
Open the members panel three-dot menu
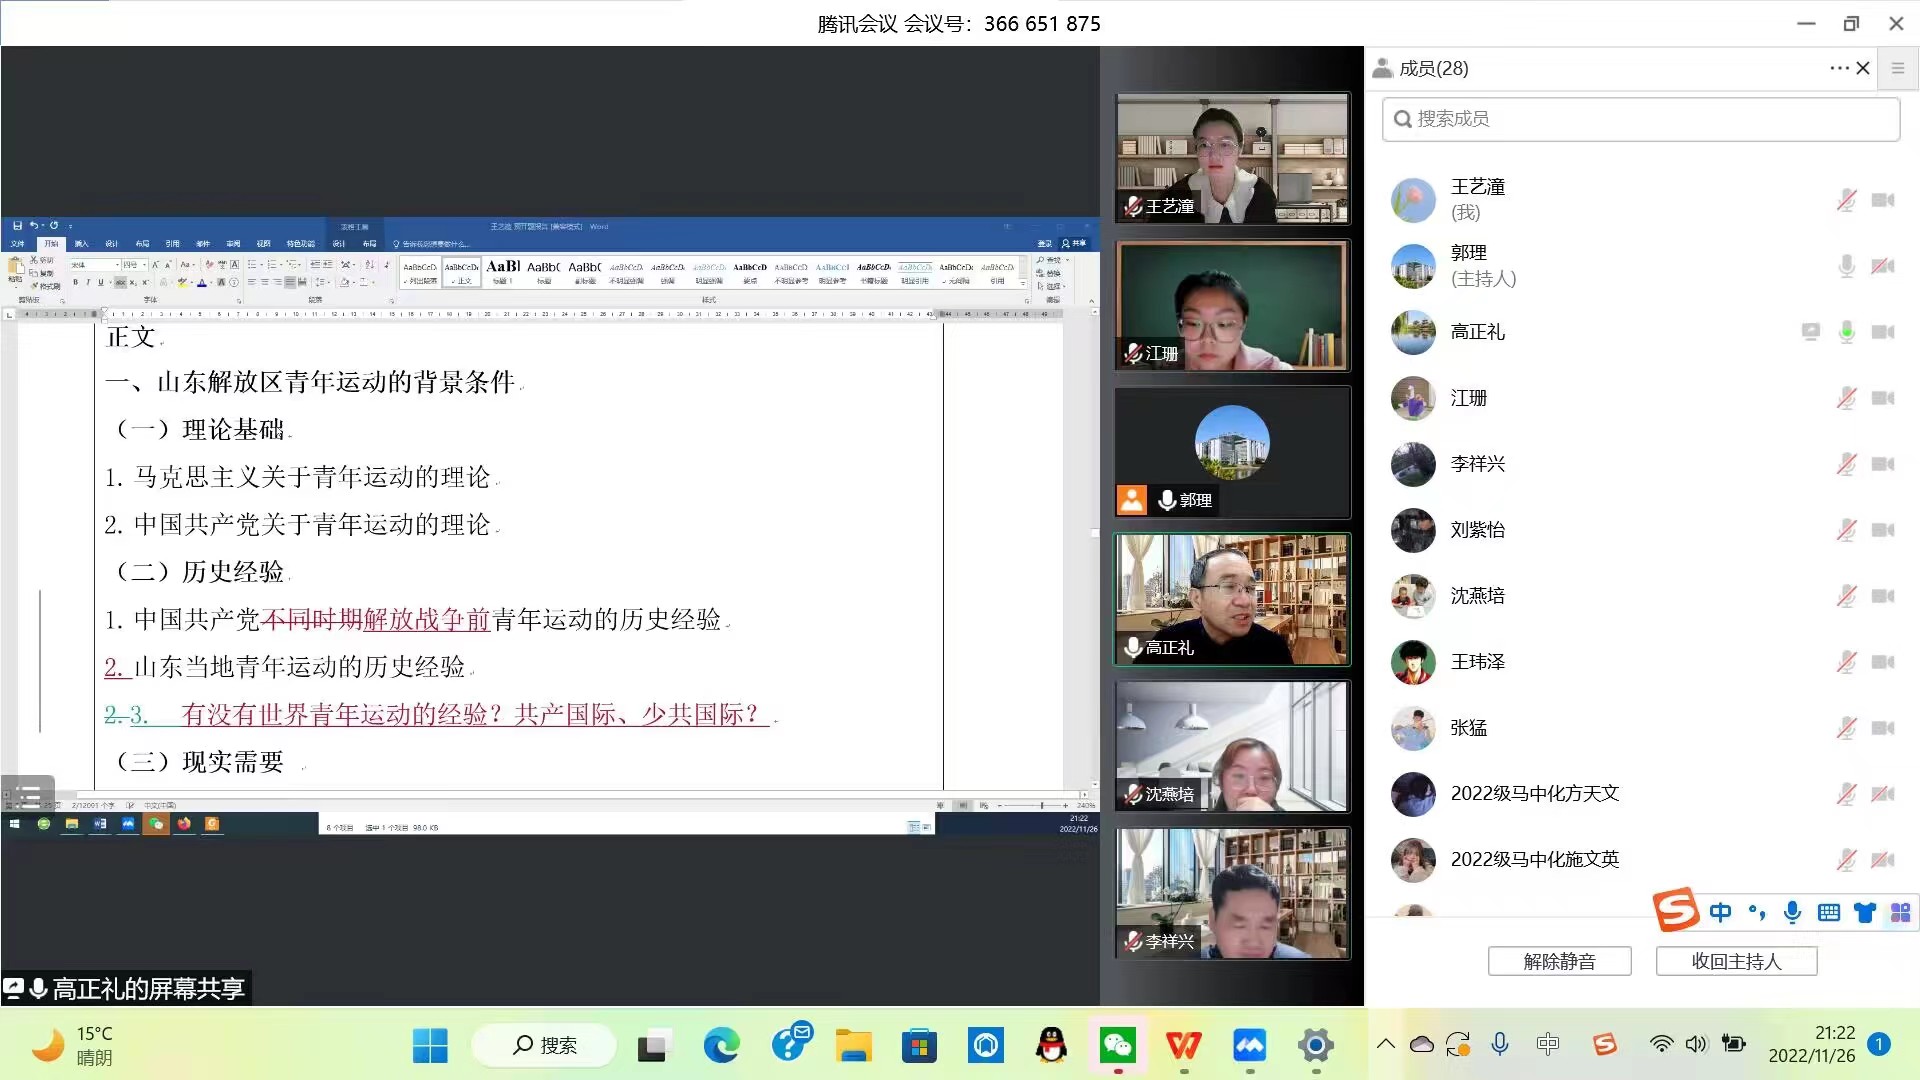[x=1838, y=68]
